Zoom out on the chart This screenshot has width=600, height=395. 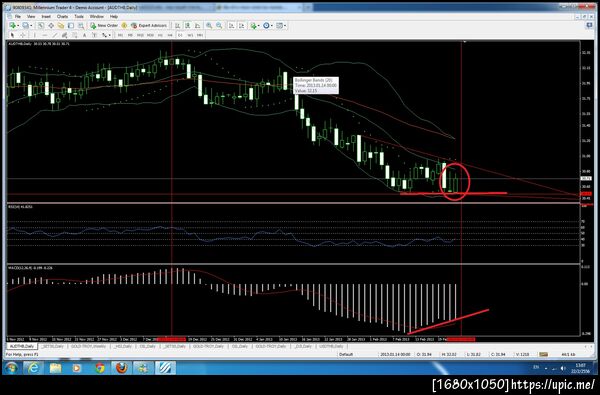point(219,25)
